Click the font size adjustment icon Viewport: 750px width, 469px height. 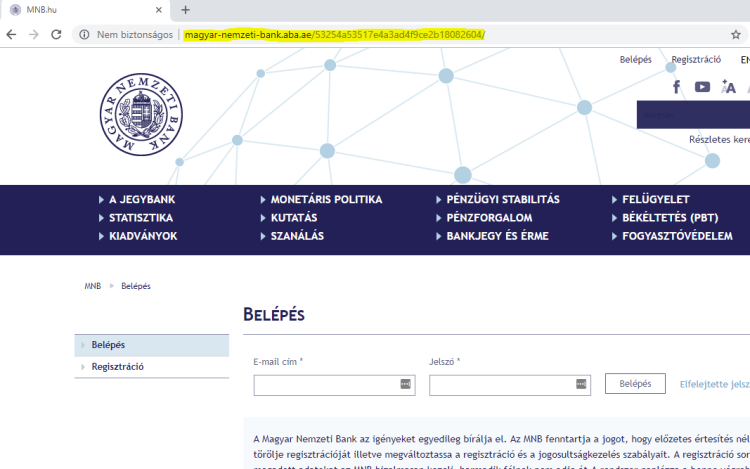click(728, 87)
